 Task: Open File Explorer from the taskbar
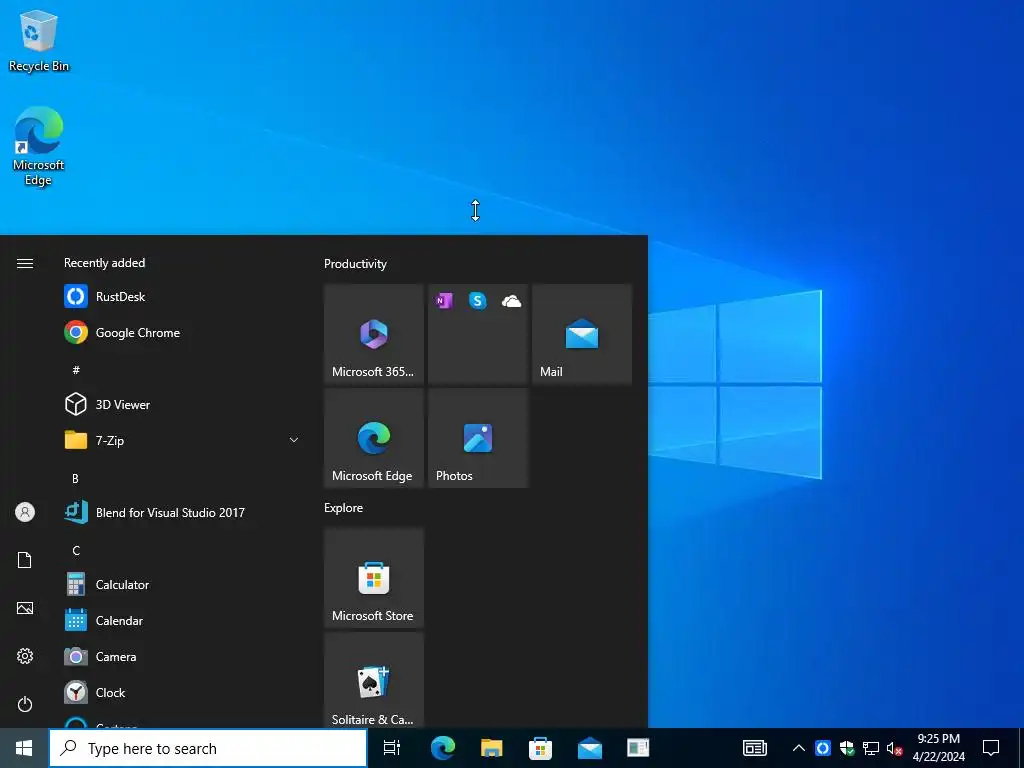pyautogui.click(x=491, y=748)
